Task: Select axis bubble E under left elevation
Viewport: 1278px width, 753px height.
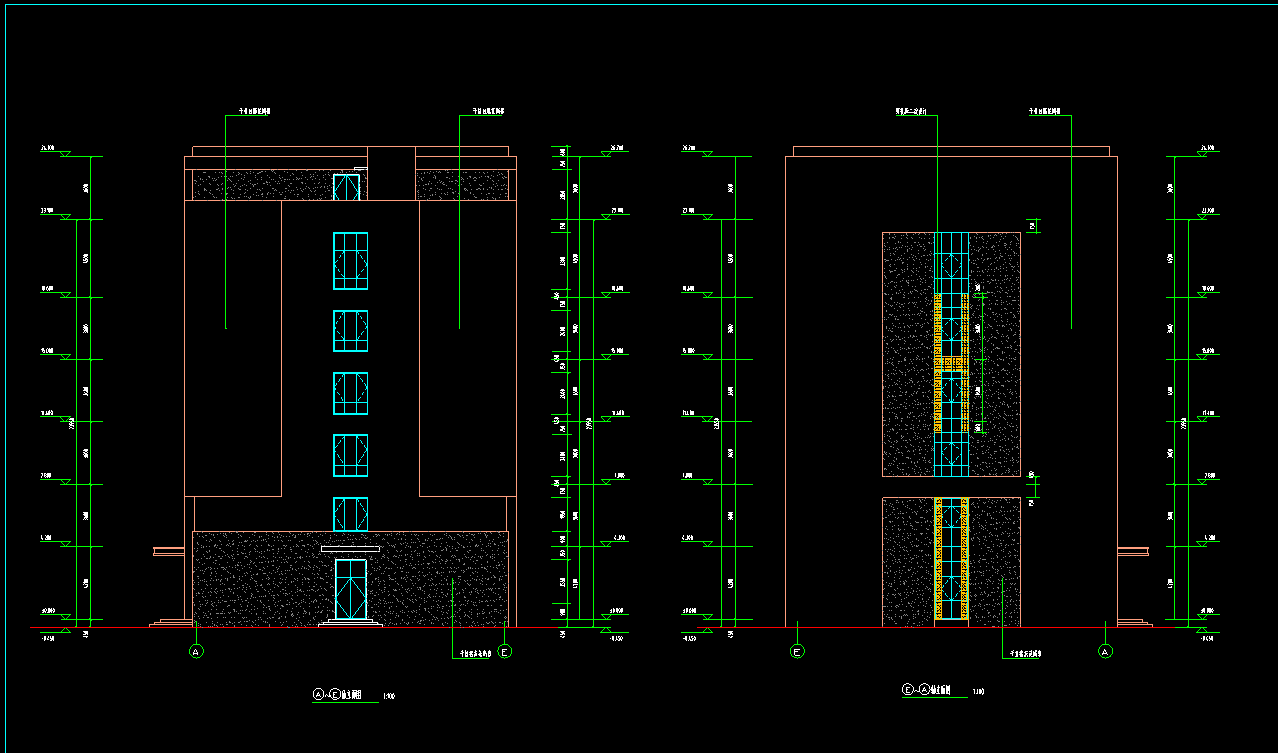Action: (505, 652)
